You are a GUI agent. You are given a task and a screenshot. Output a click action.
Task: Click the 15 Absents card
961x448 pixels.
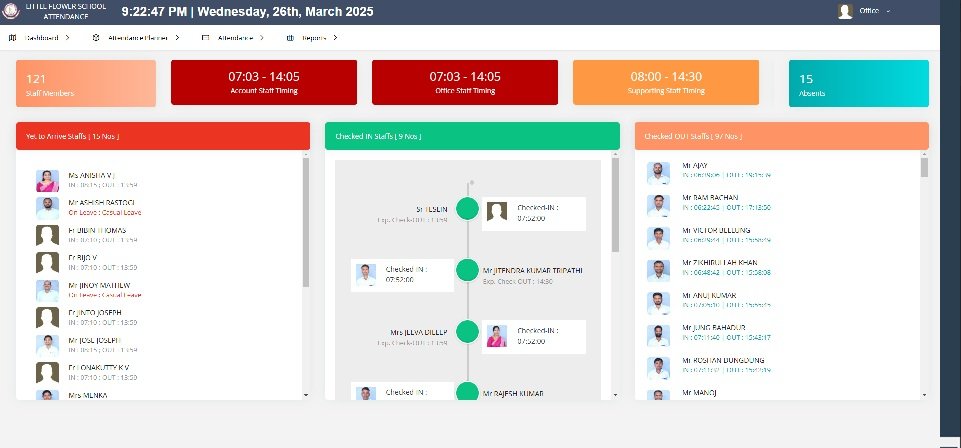[x=859, y=83]
